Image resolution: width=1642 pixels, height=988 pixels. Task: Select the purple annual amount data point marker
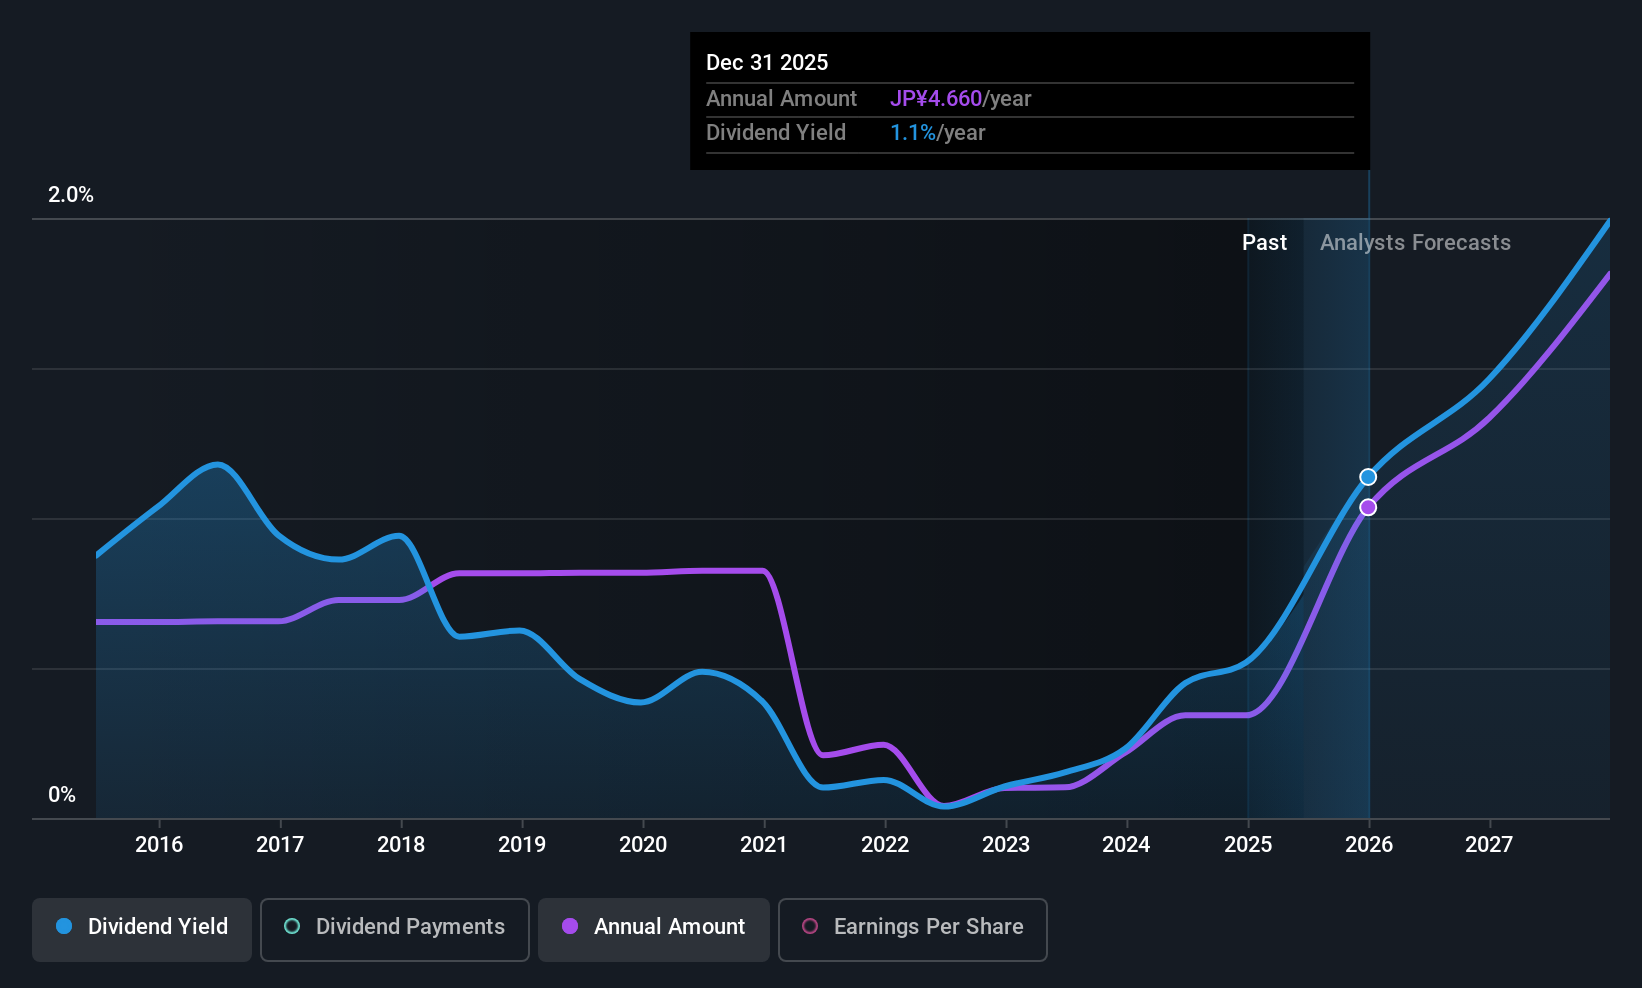[x=1368, y=508]
